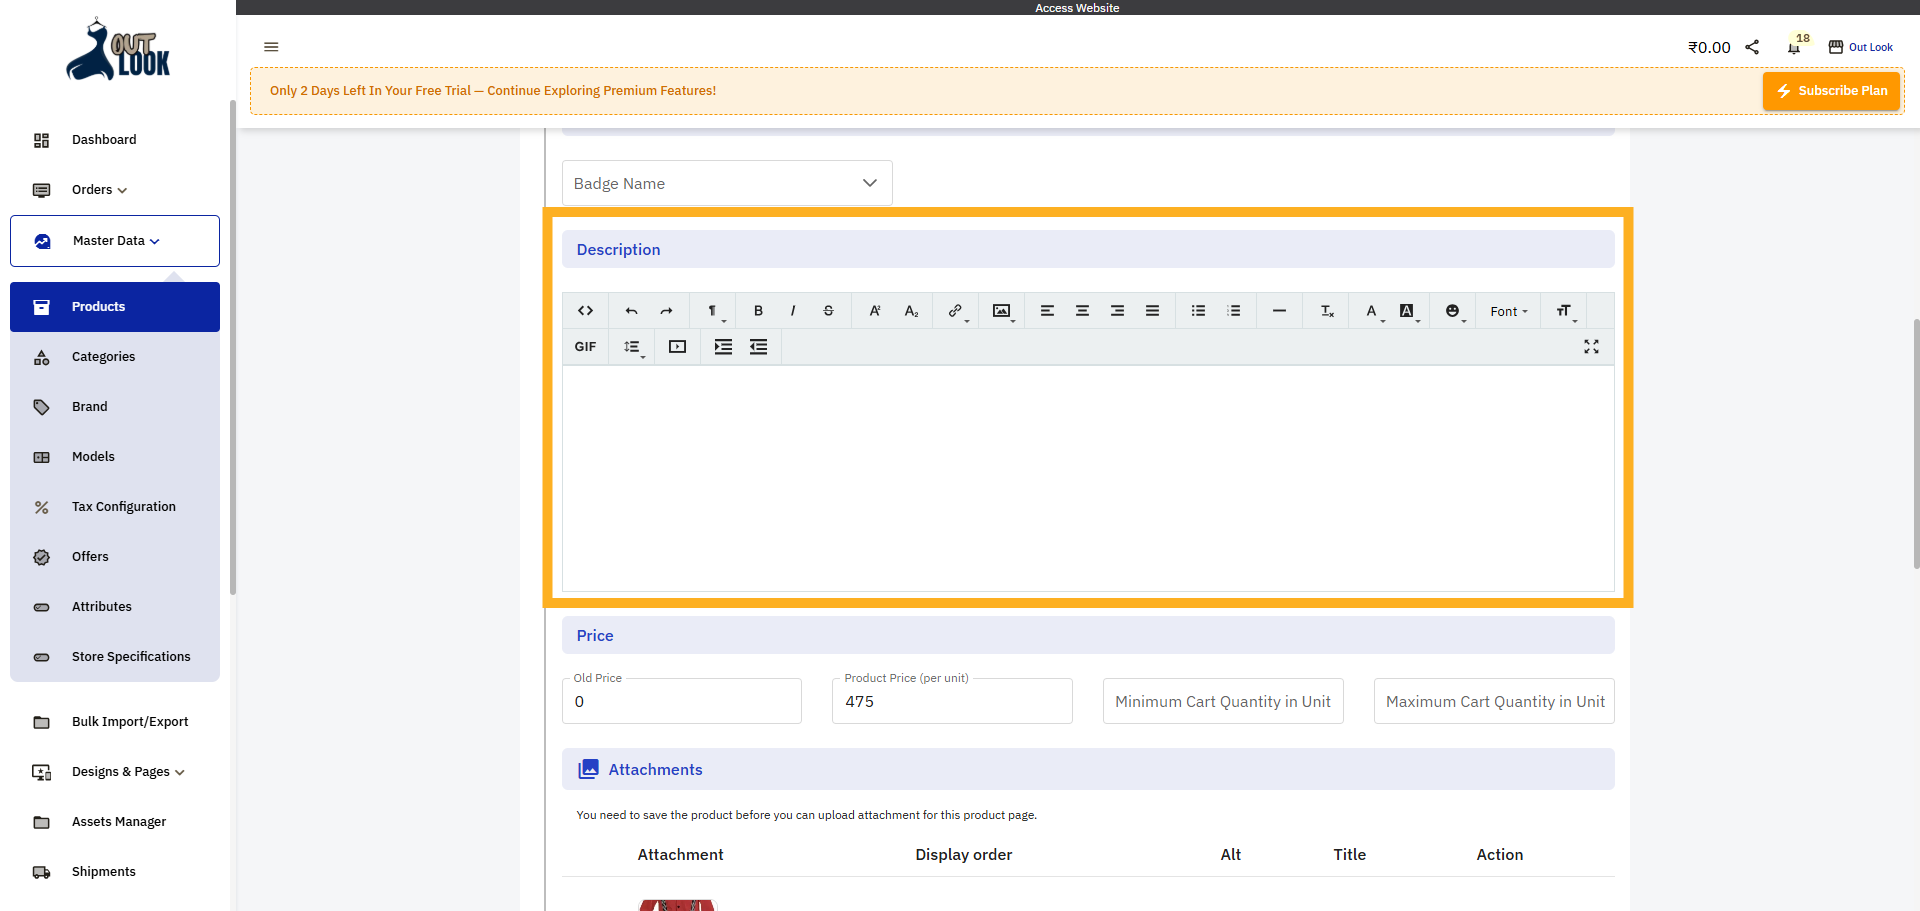
Task: Insert a horizontal line in description
Action: [1279, 311]
